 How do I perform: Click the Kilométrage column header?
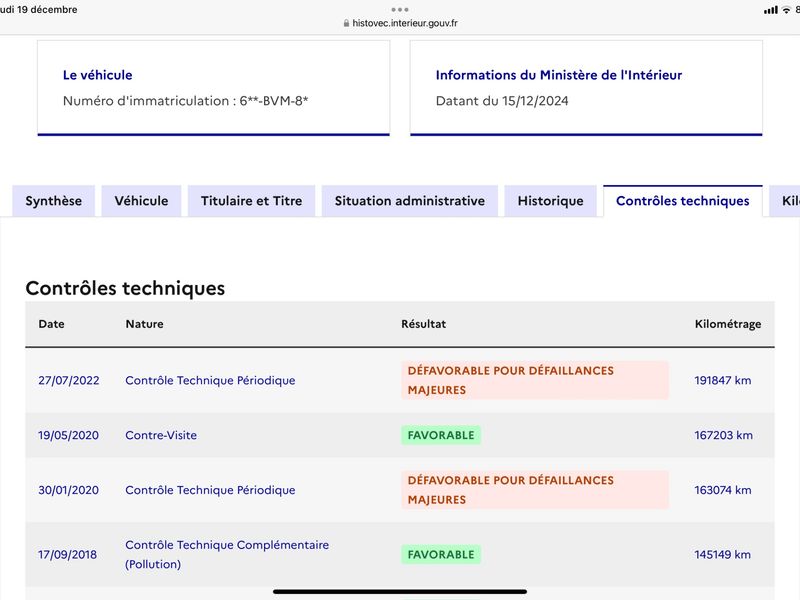[728, 324]
